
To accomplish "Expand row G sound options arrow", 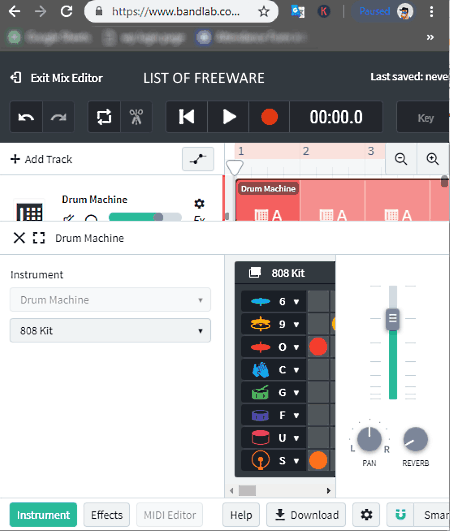I will [x=297, y=392].
